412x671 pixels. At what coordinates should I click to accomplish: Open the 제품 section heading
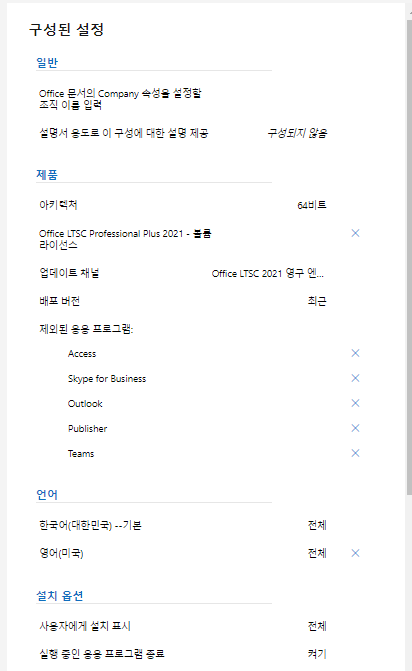(47, 175)
